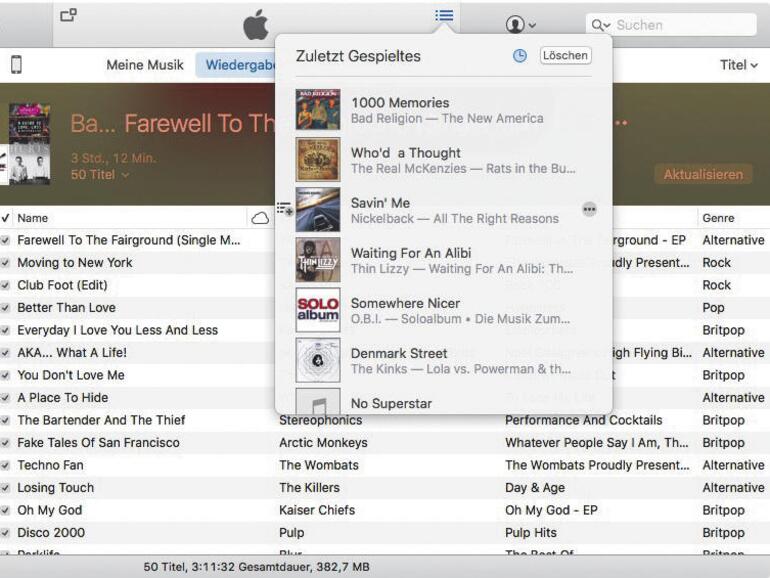
Task: Click artist The Wombats cell
Action: pos(319,465)
